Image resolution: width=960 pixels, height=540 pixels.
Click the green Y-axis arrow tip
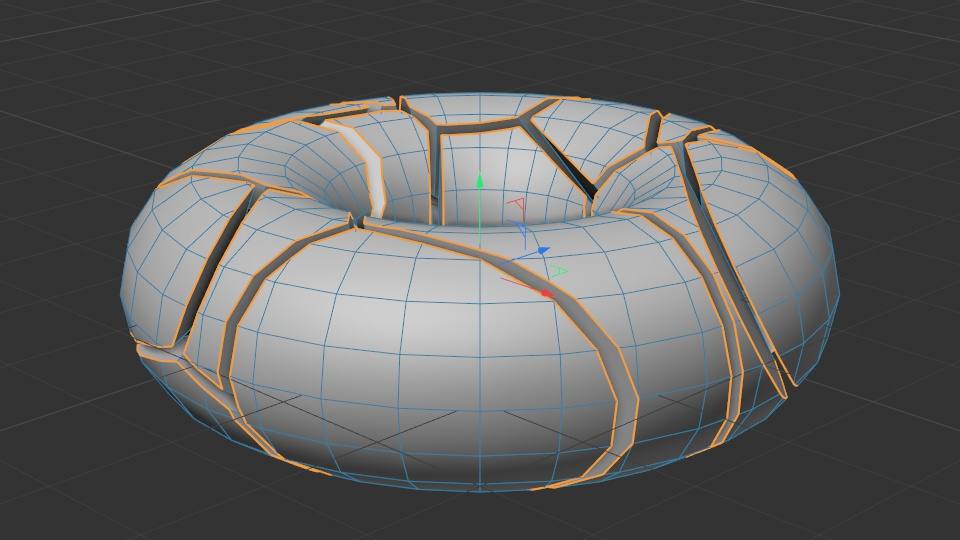coord(480,181)
